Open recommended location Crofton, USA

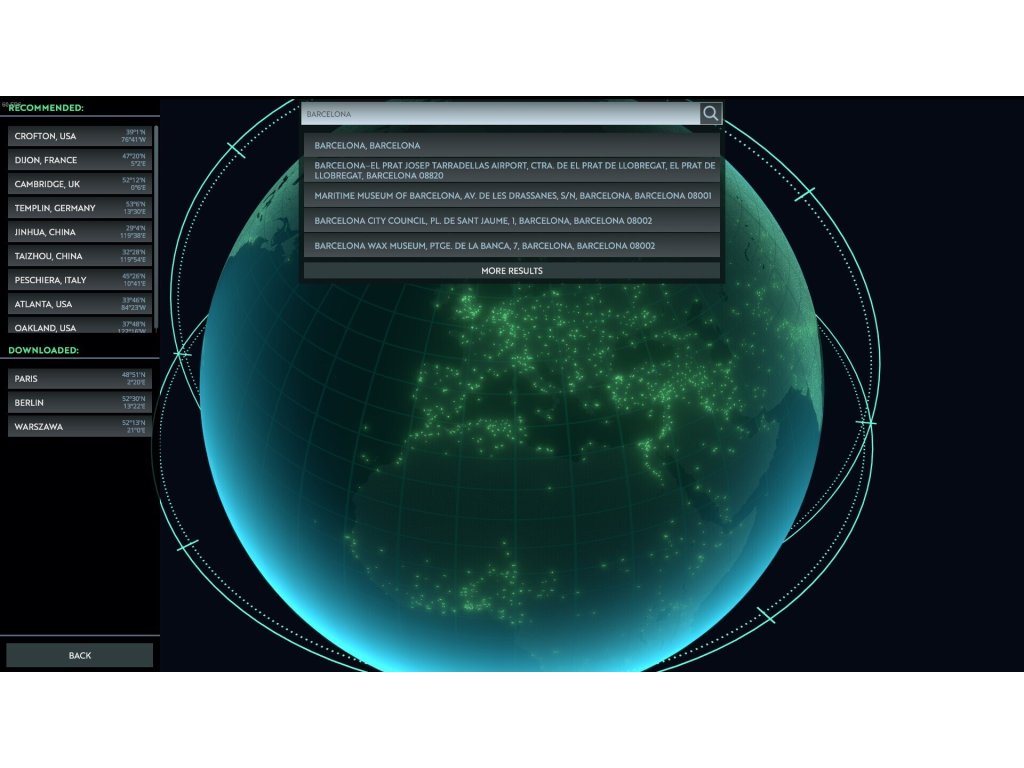point(80,136)
